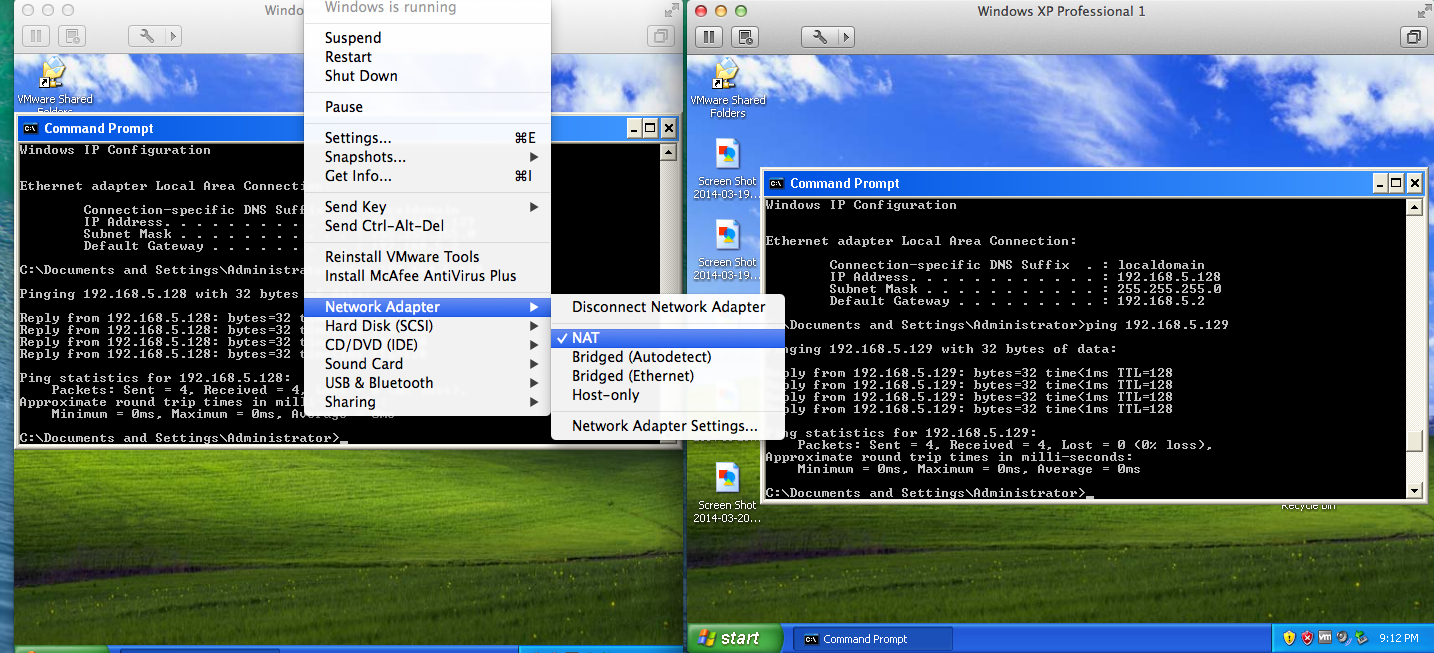The width and height of the screenshot is (1434, 653).
Task: Click Command Prompt taskbar button in right VM
Action: pos(873,639)
